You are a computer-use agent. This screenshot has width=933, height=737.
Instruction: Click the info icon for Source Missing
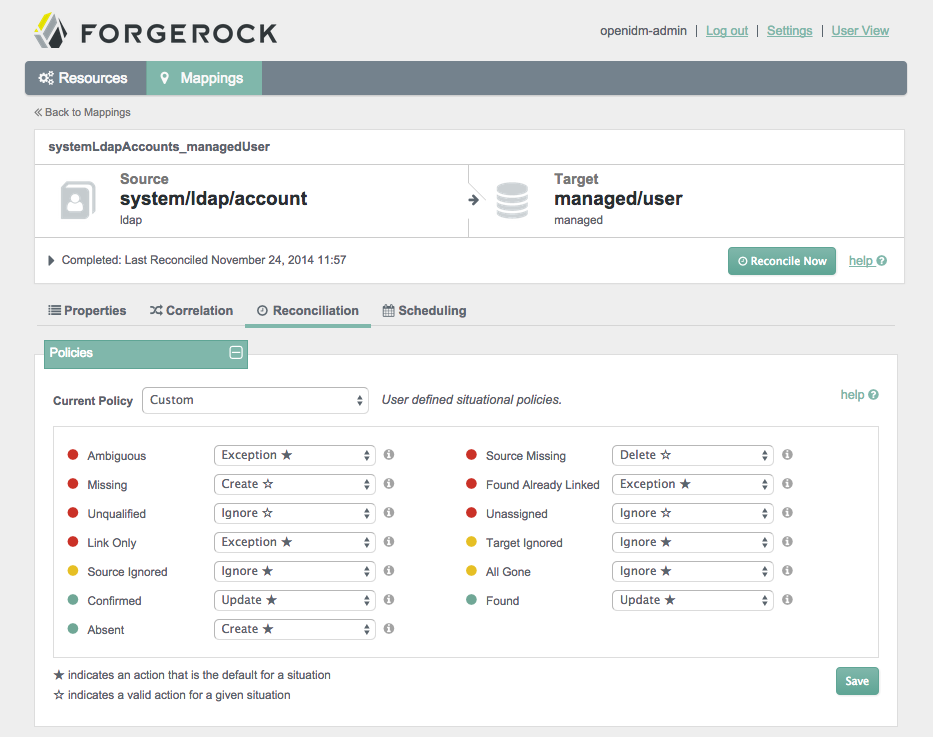(787, 455)
